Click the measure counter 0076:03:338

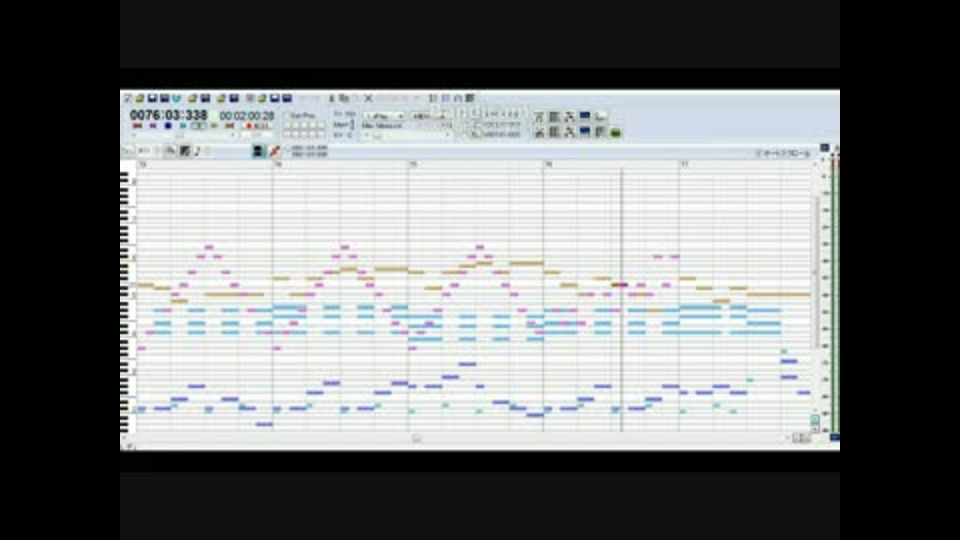pyautogui.click(x=168, y=115)
